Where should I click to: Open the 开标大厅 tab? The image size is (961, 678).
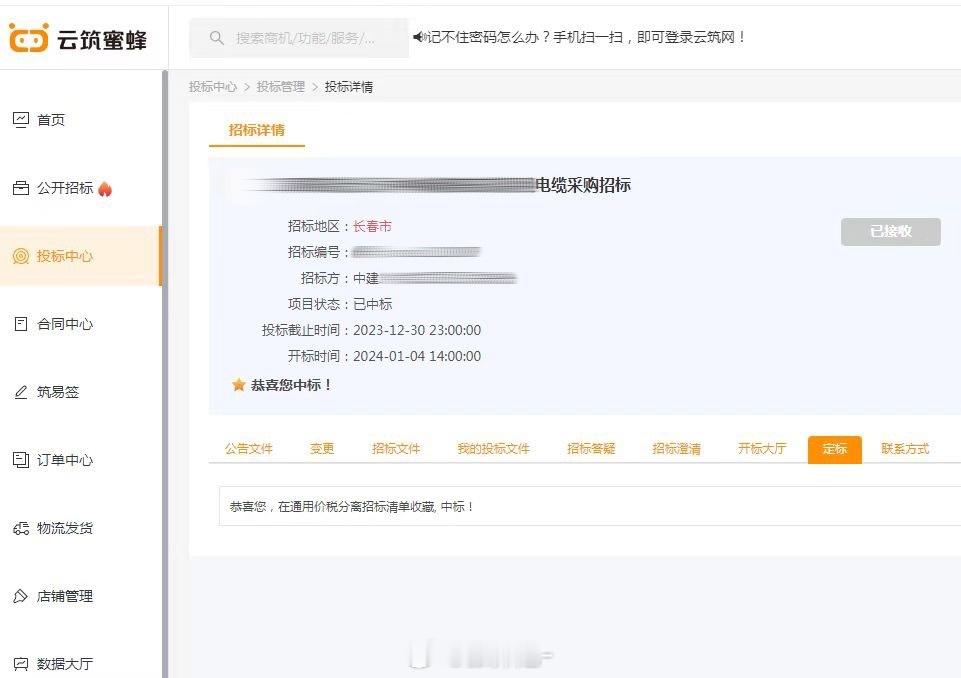[762, 449]
